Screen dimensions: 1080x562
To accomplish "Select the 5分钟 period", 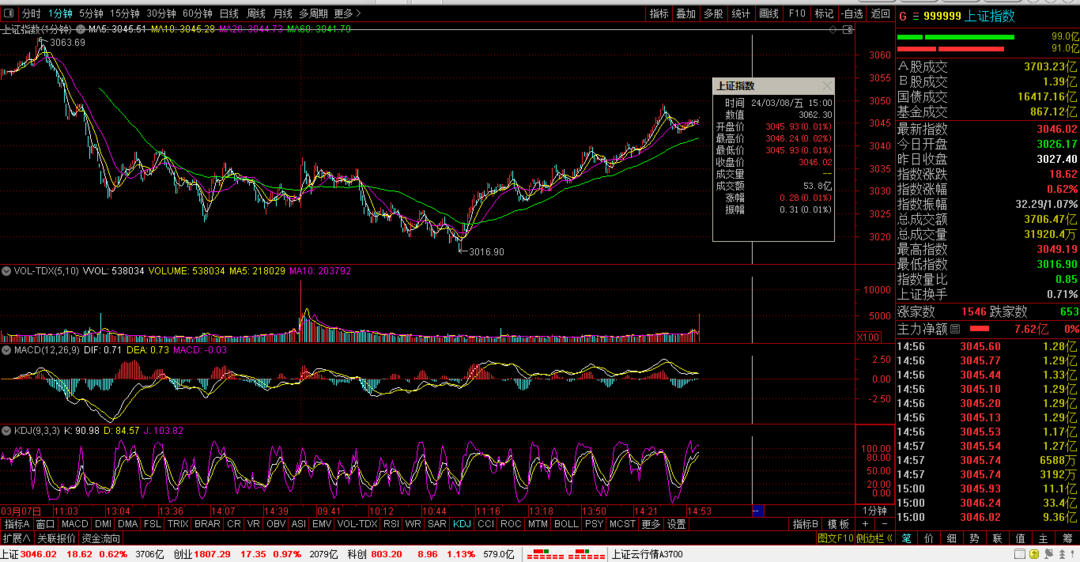I will tap(90, 13).
